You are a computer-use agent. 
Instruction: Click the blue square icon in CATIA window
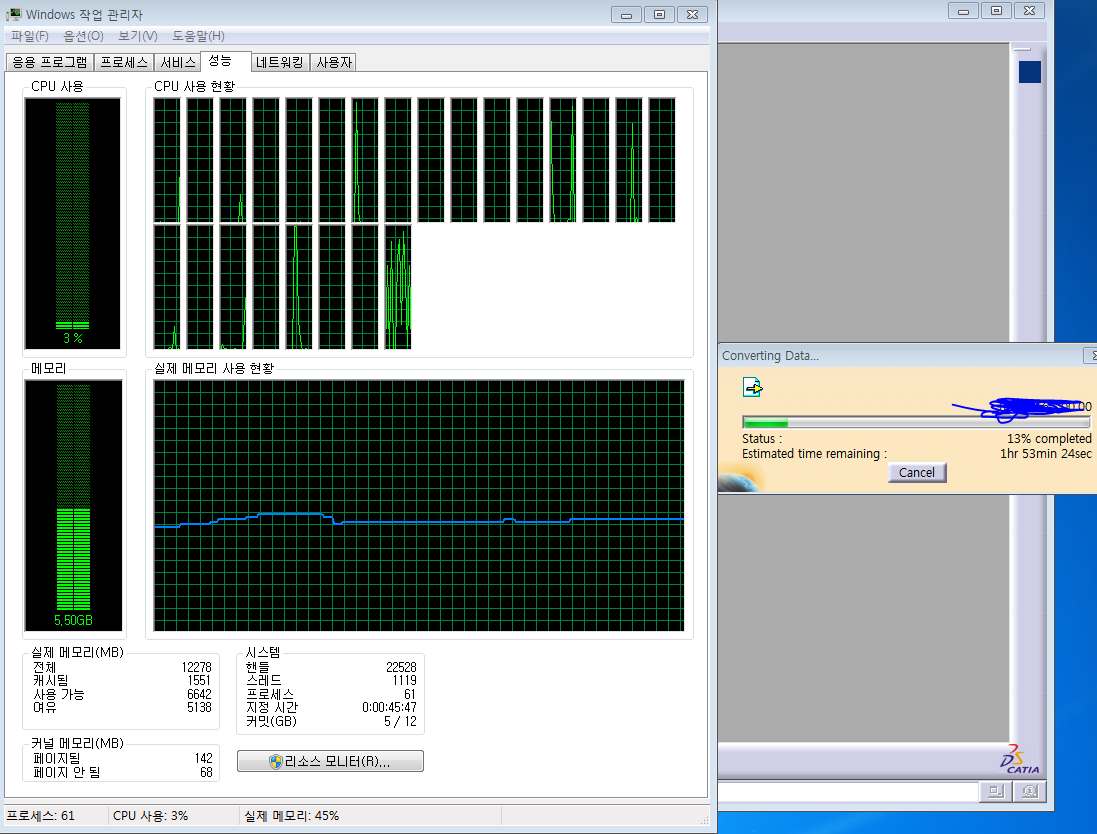[1030, 72]
